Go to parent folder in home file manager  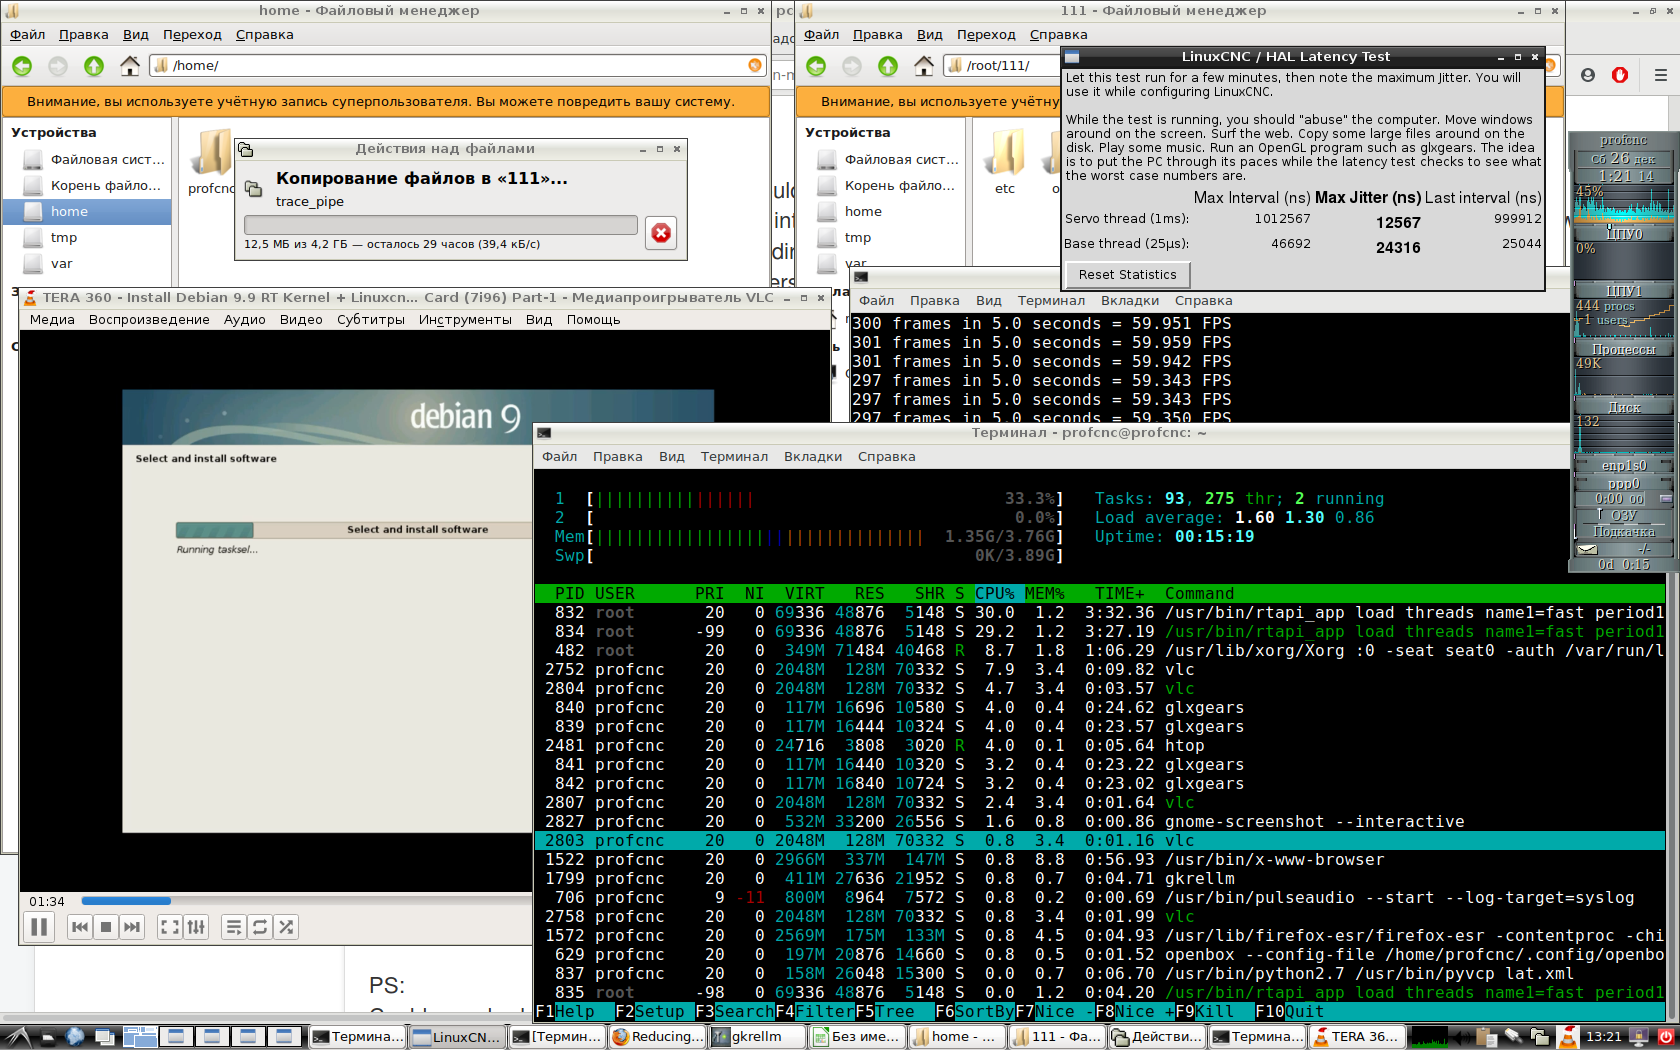pos(94,66)
